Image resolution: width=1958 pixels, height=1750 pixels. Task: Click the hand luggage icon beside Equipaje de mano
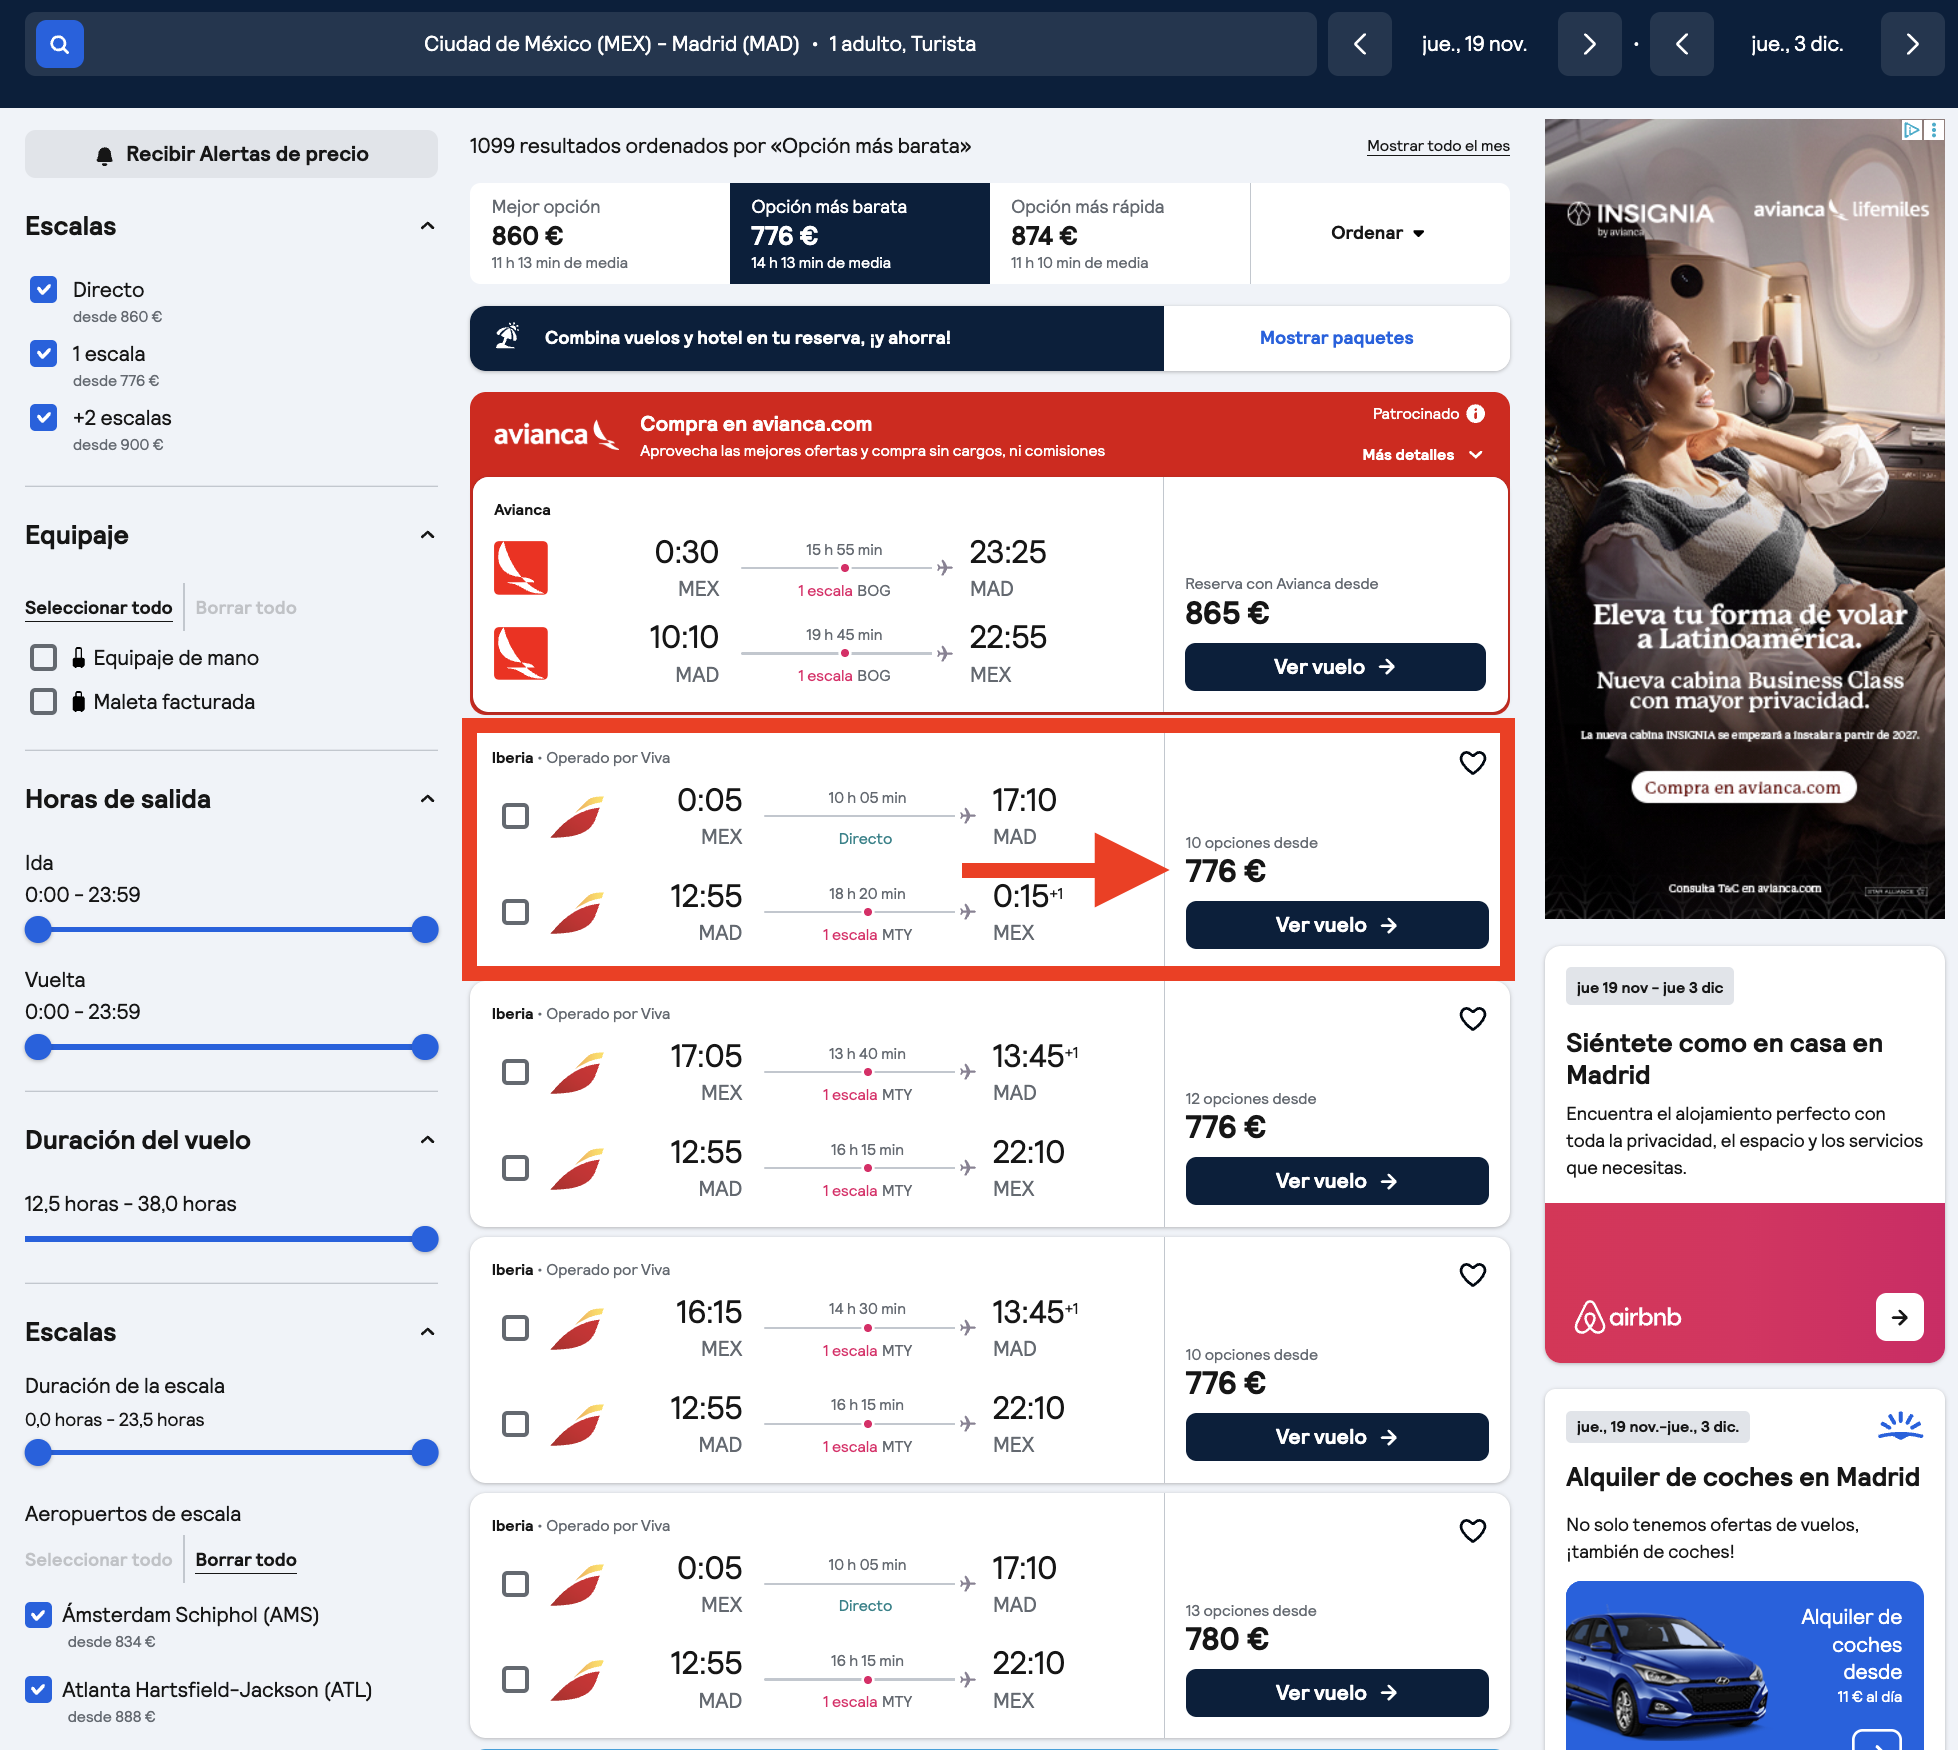pos(78,658)
